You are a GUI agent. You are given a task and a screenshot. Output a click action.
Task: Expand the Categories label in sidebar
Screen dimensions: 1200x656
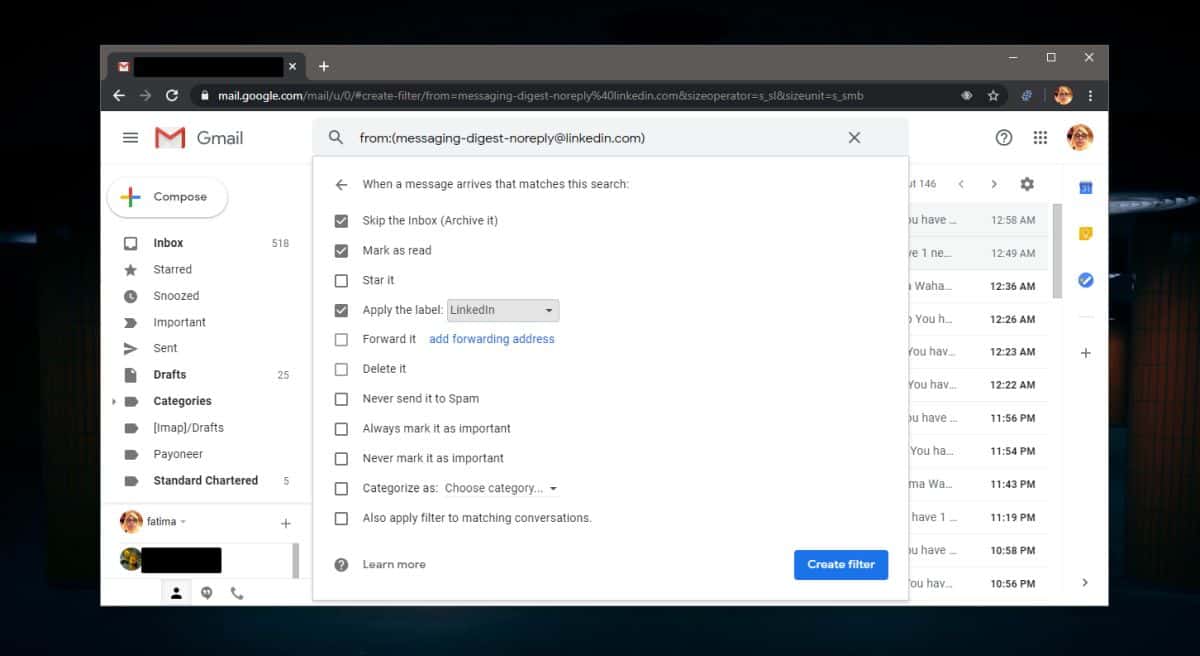tap(114, 401)
